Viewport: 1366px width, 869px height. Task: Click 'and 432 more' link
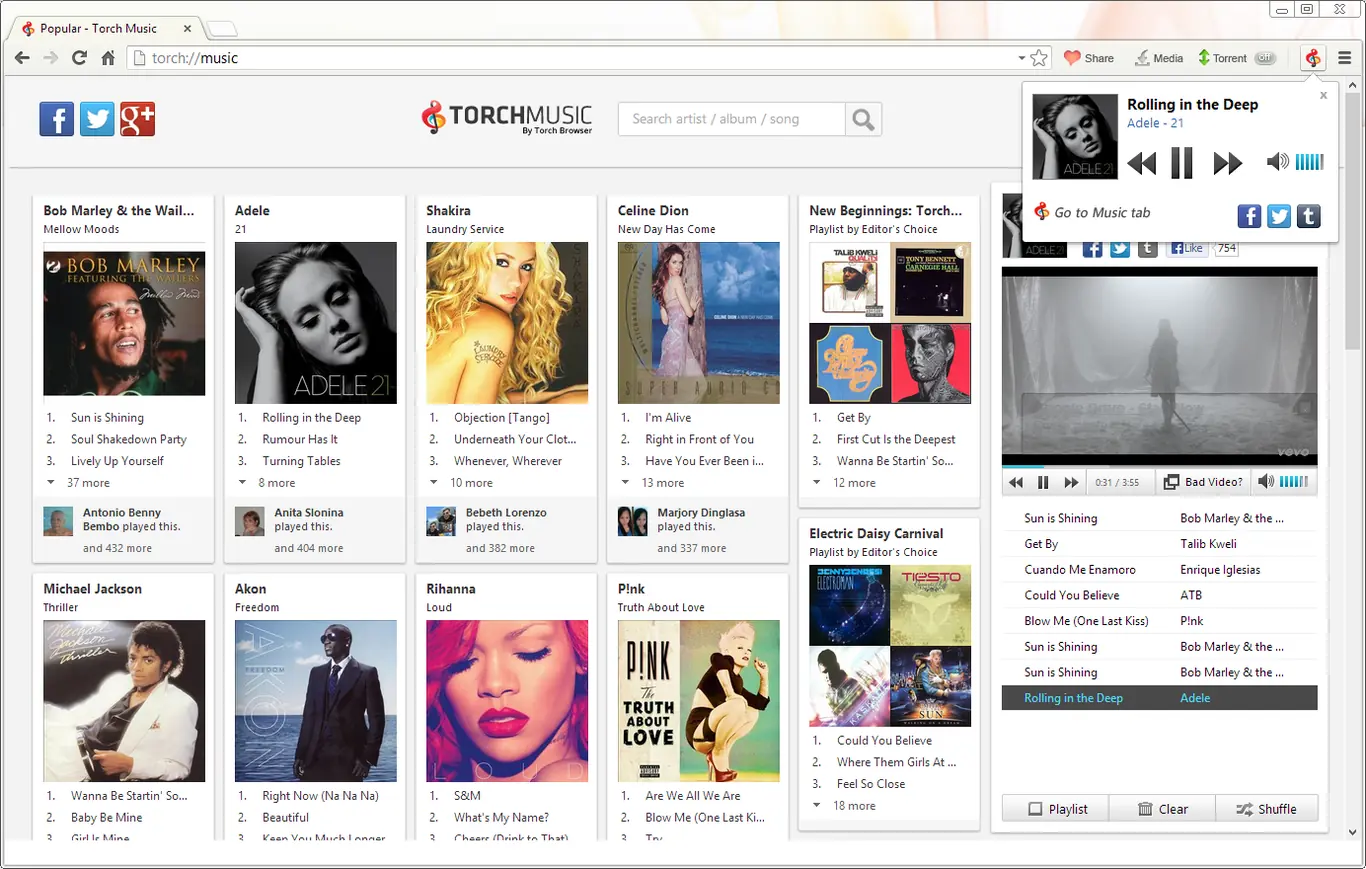[x=118, y=548]
